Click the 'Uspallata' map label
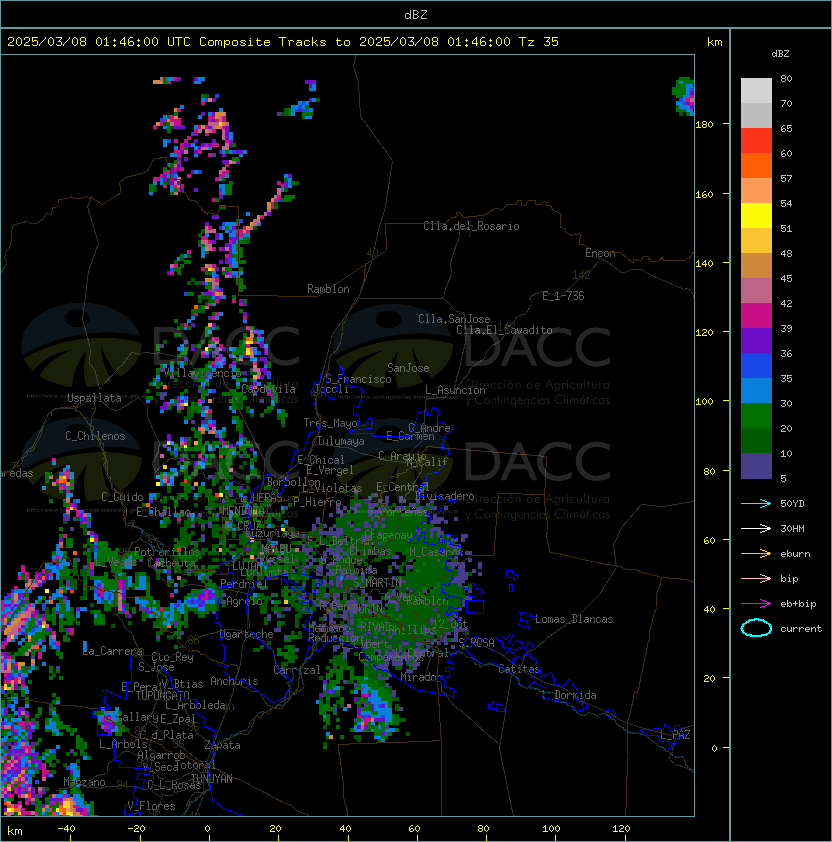Screen dimensions: 832x842 point(94,398)
